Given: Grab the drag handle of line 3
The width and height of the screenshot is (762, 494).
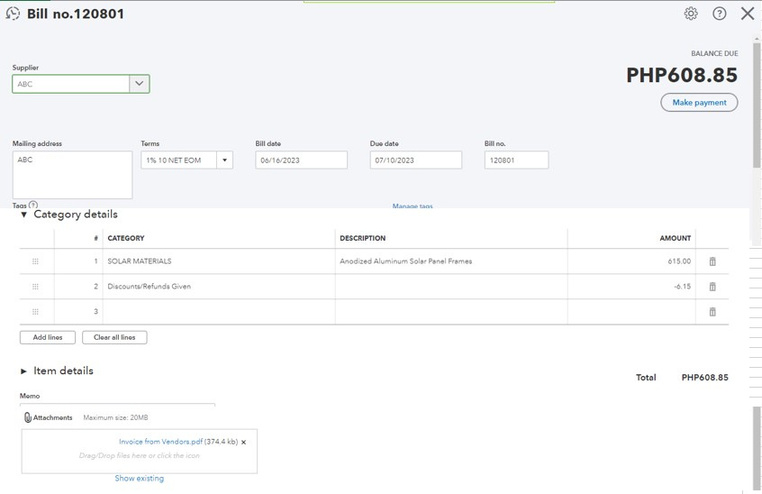Looking at the screenshot, I should 35,312.
